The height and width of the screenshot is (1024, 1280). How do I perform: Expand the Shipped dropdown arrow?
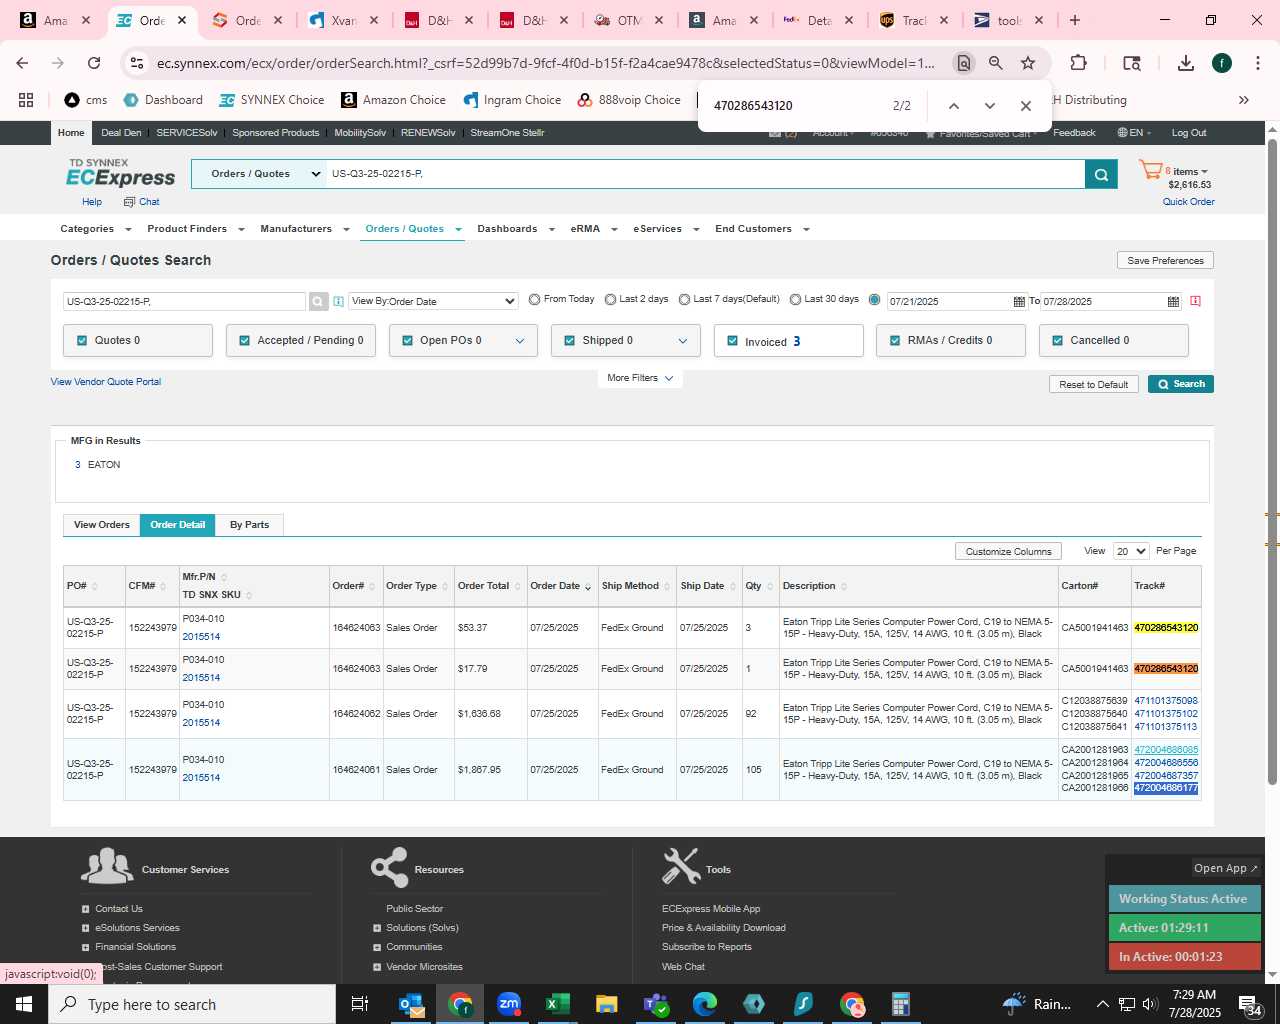[x=682, y=341]
